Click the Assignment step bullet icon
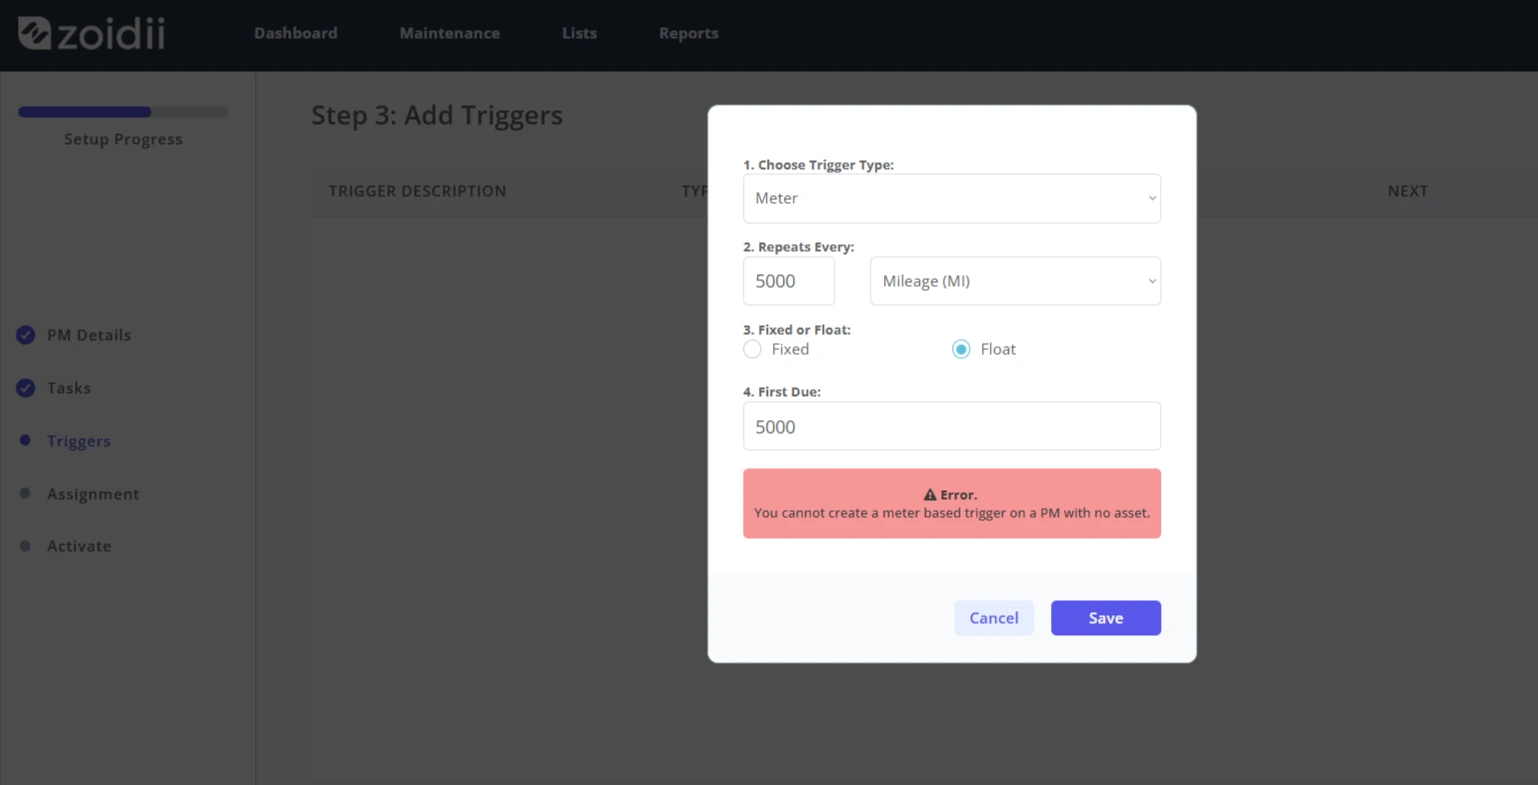 coord(25,493)
